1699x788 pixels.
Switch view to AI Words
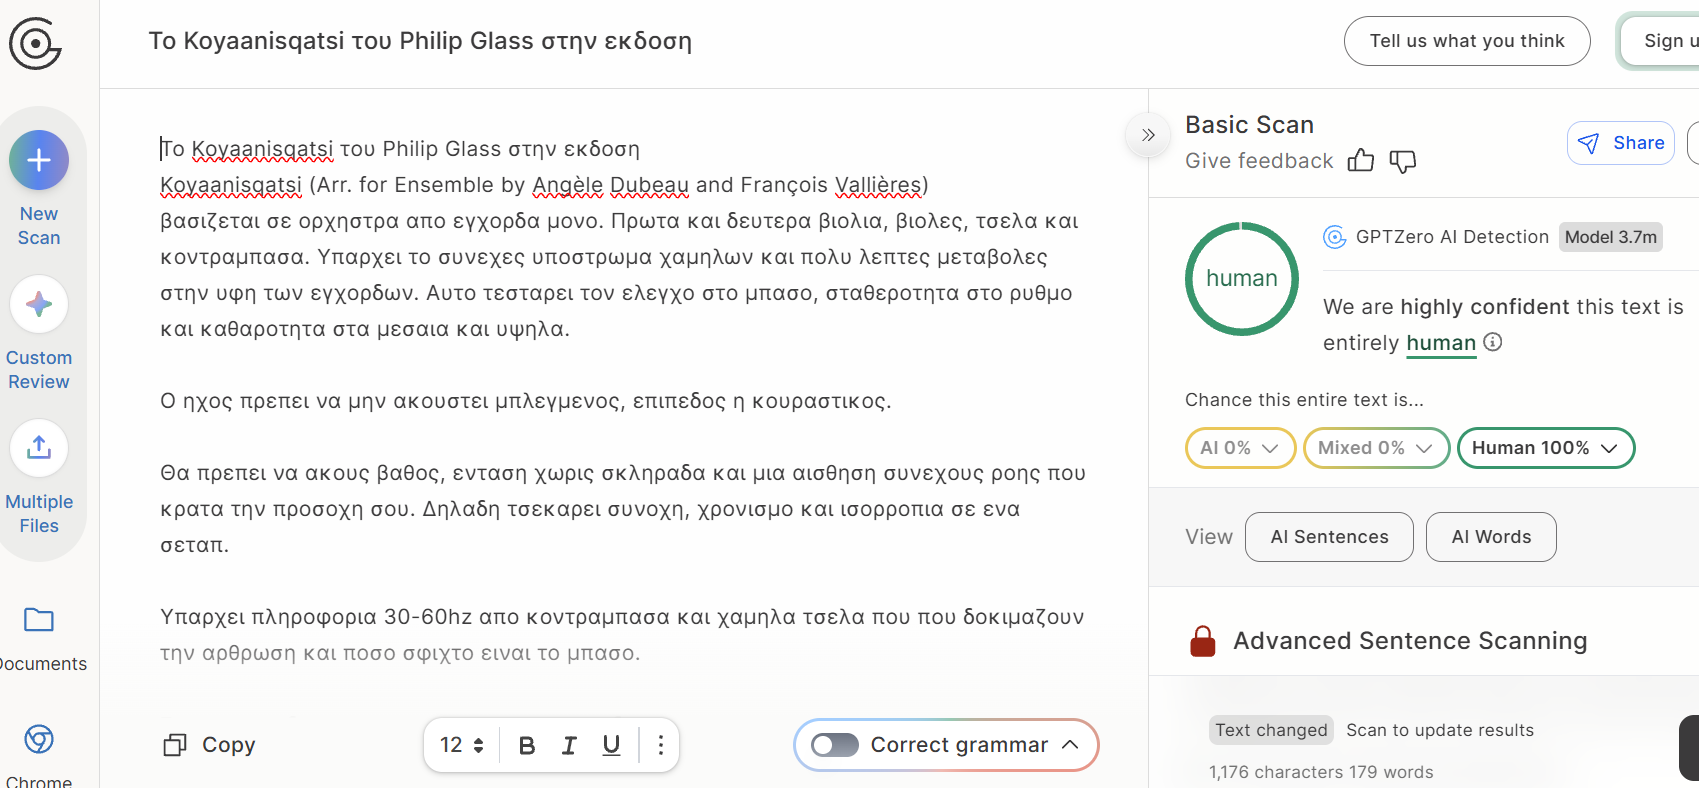[x=1491, y=537]
